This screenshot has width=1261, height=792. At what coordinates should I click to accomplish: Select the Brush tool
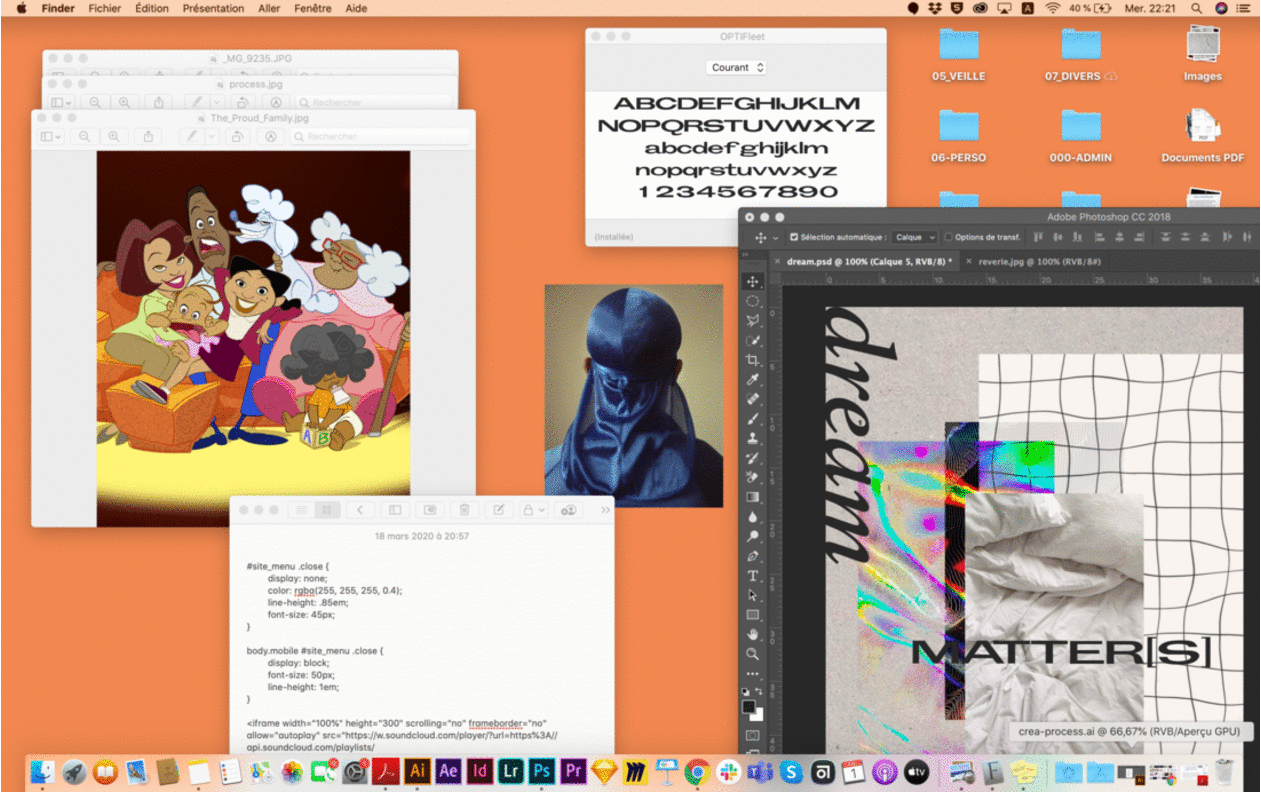[753, 419]
